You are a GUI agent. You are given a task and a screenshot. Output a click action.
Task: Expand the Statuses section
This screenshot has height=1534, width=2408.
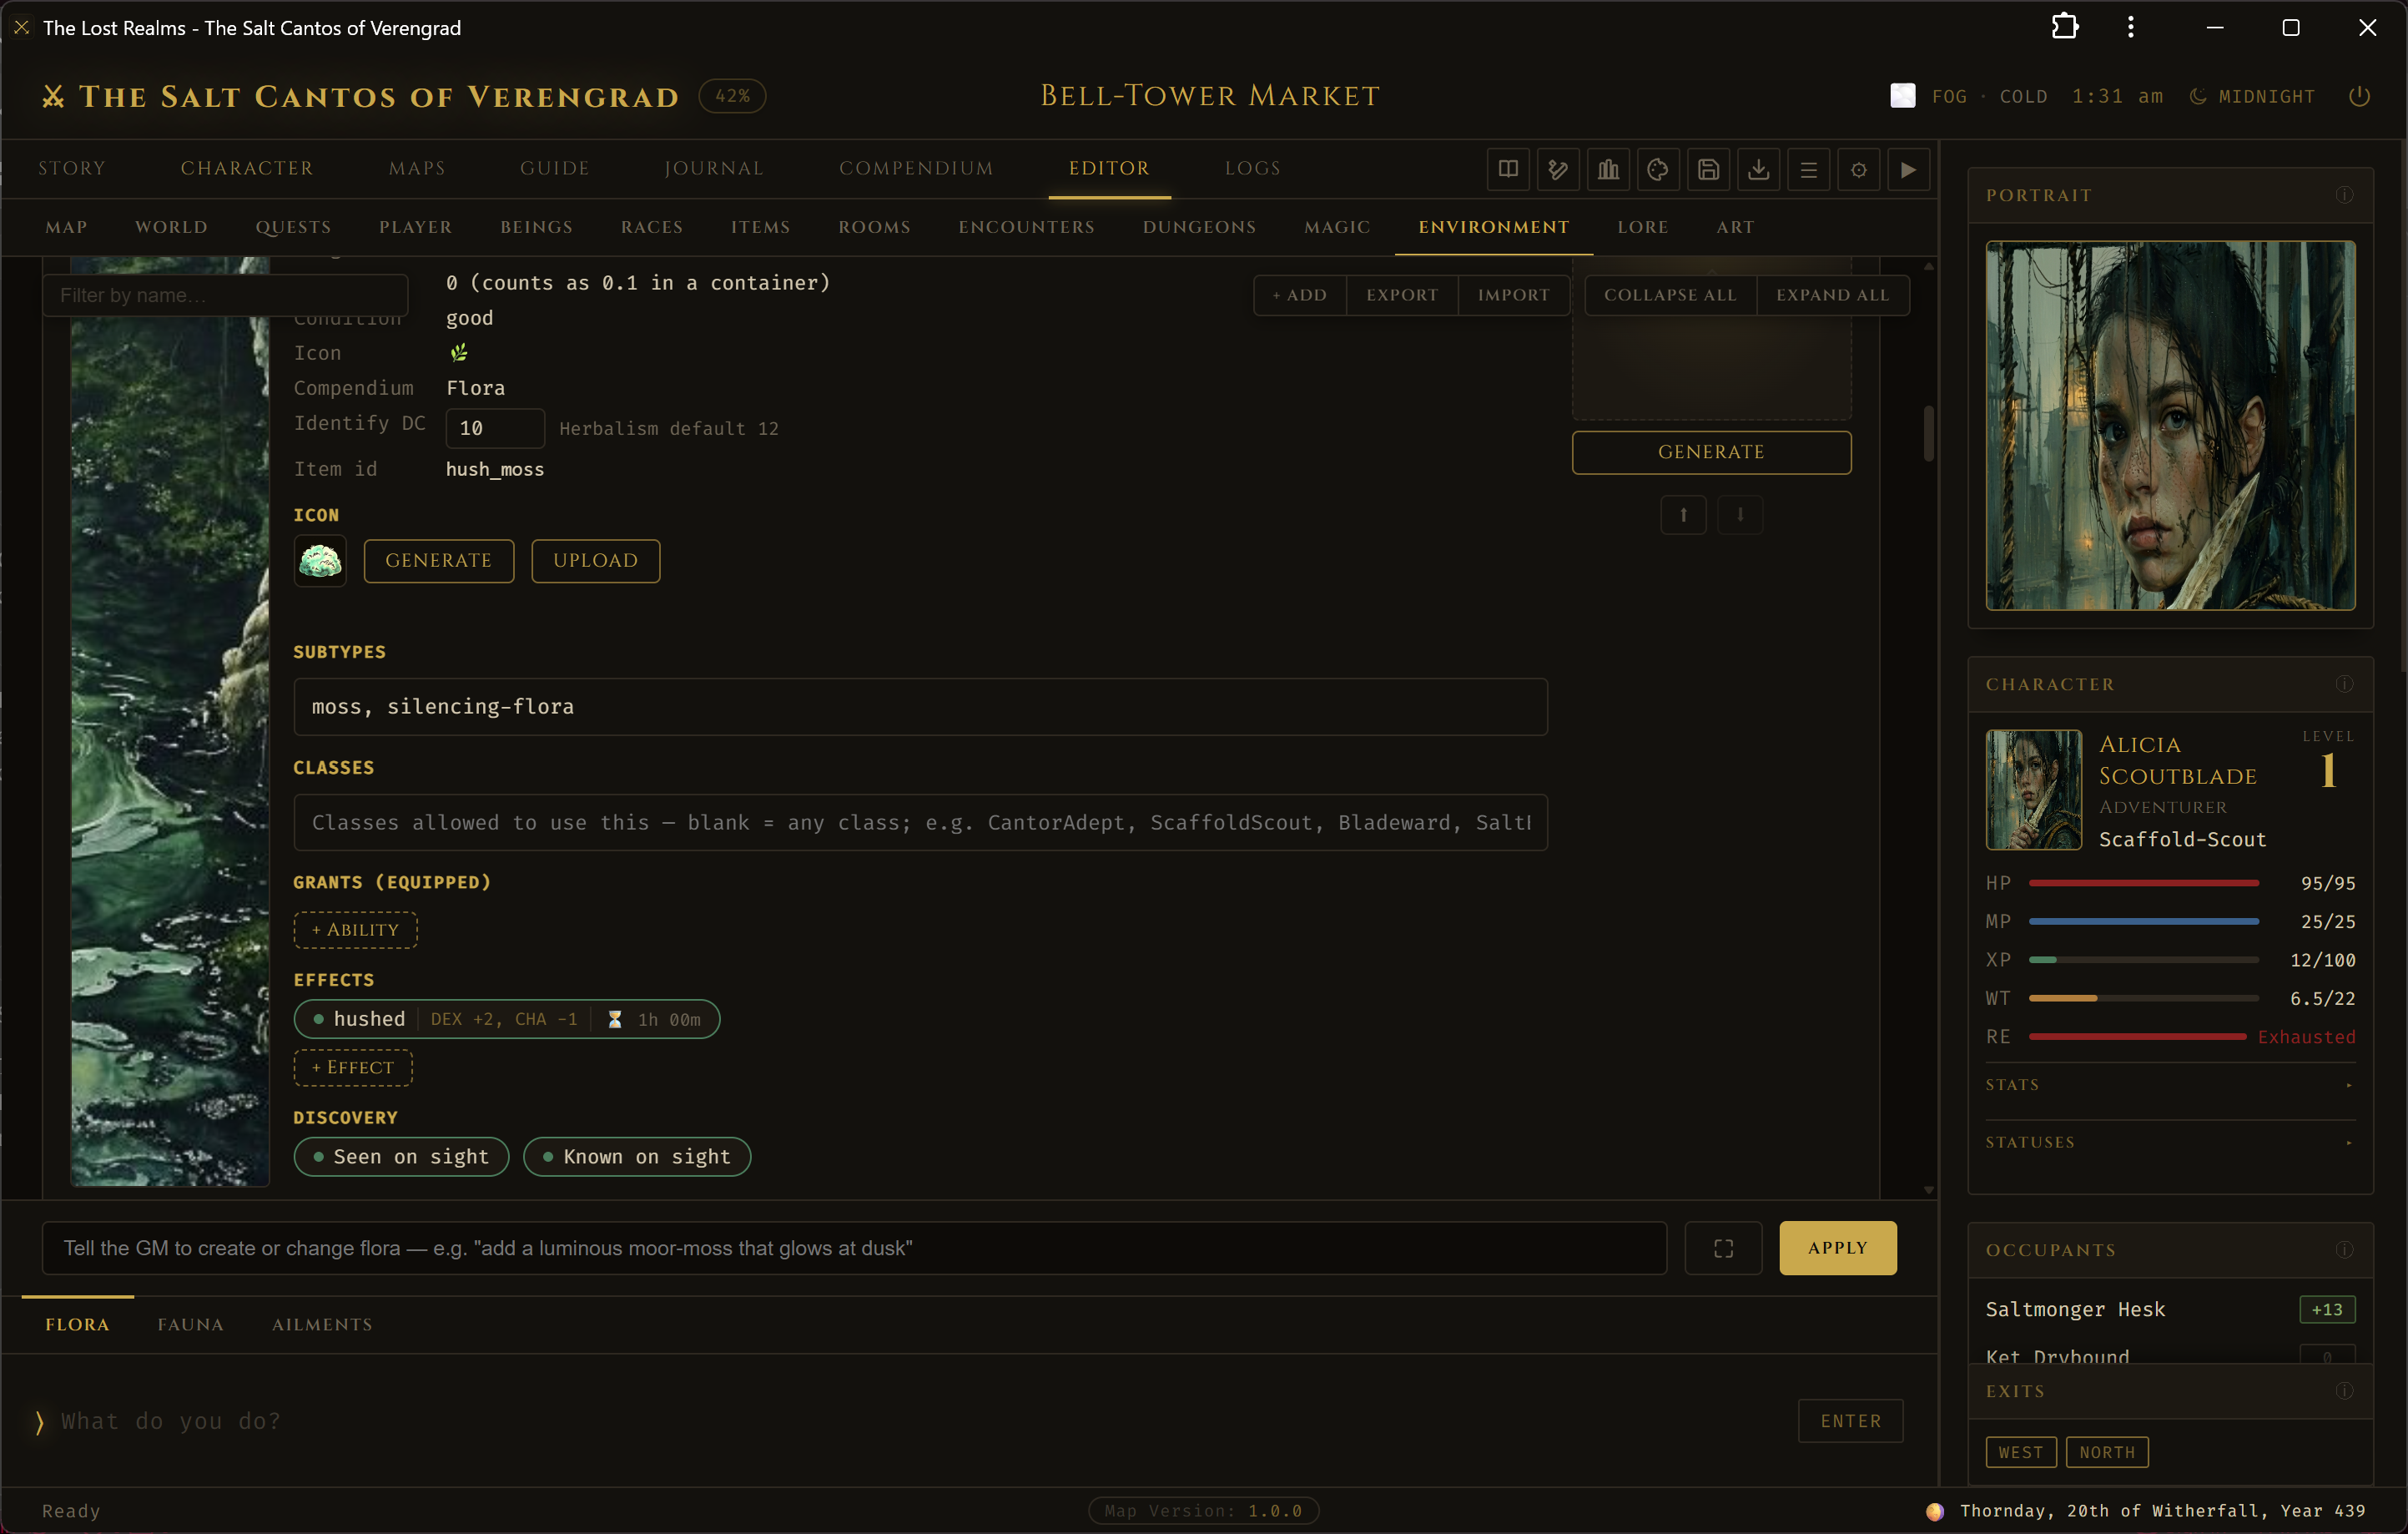click(2170, 1142)
